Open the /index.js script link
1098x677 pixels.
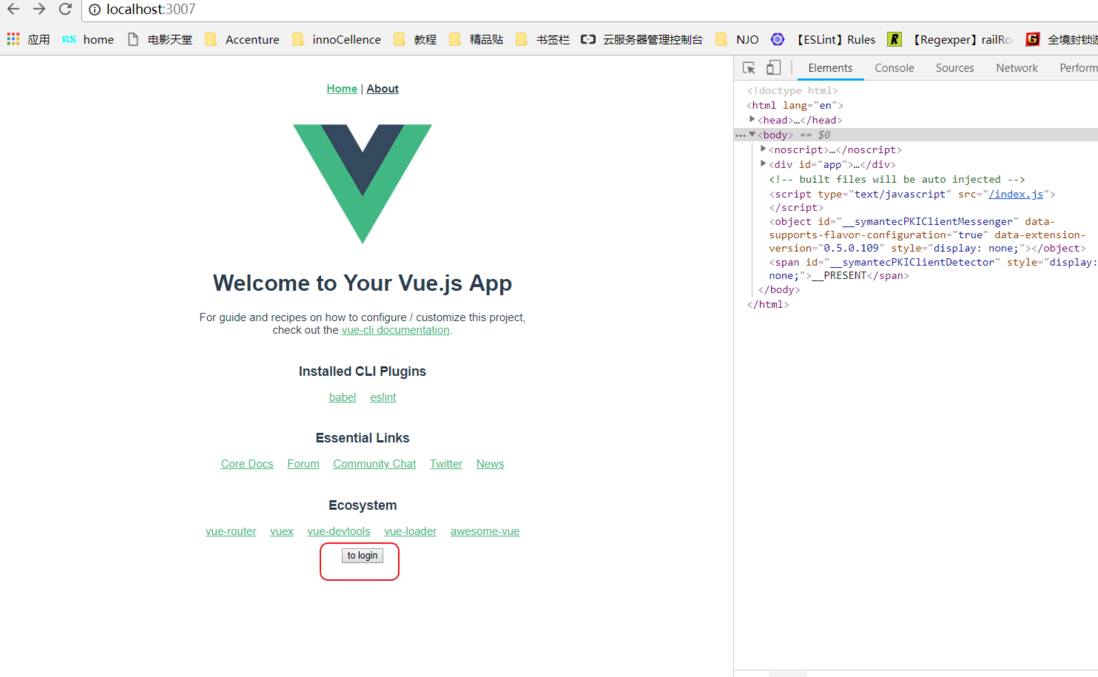(x=1016, y=194)
